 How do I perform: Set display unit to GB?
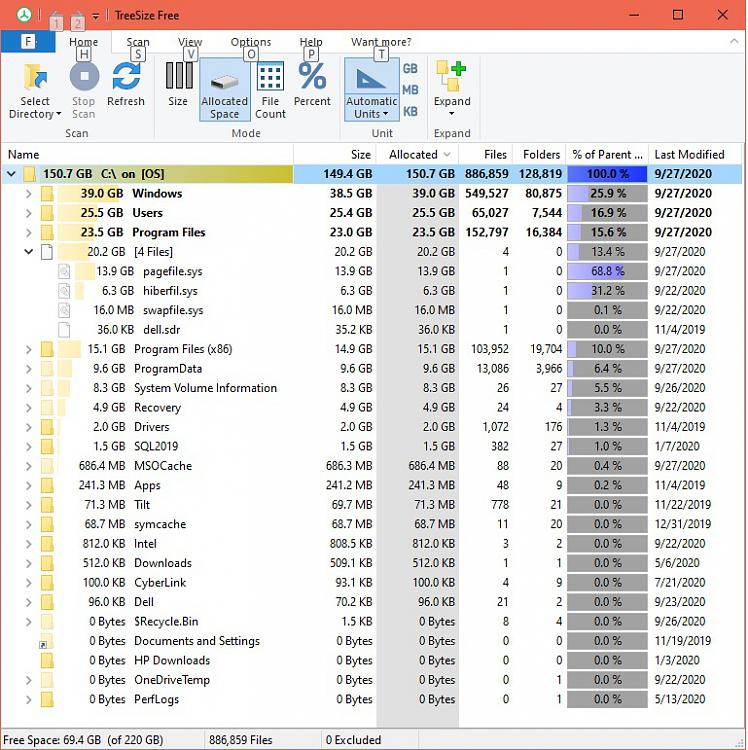(x=410, y=68)
